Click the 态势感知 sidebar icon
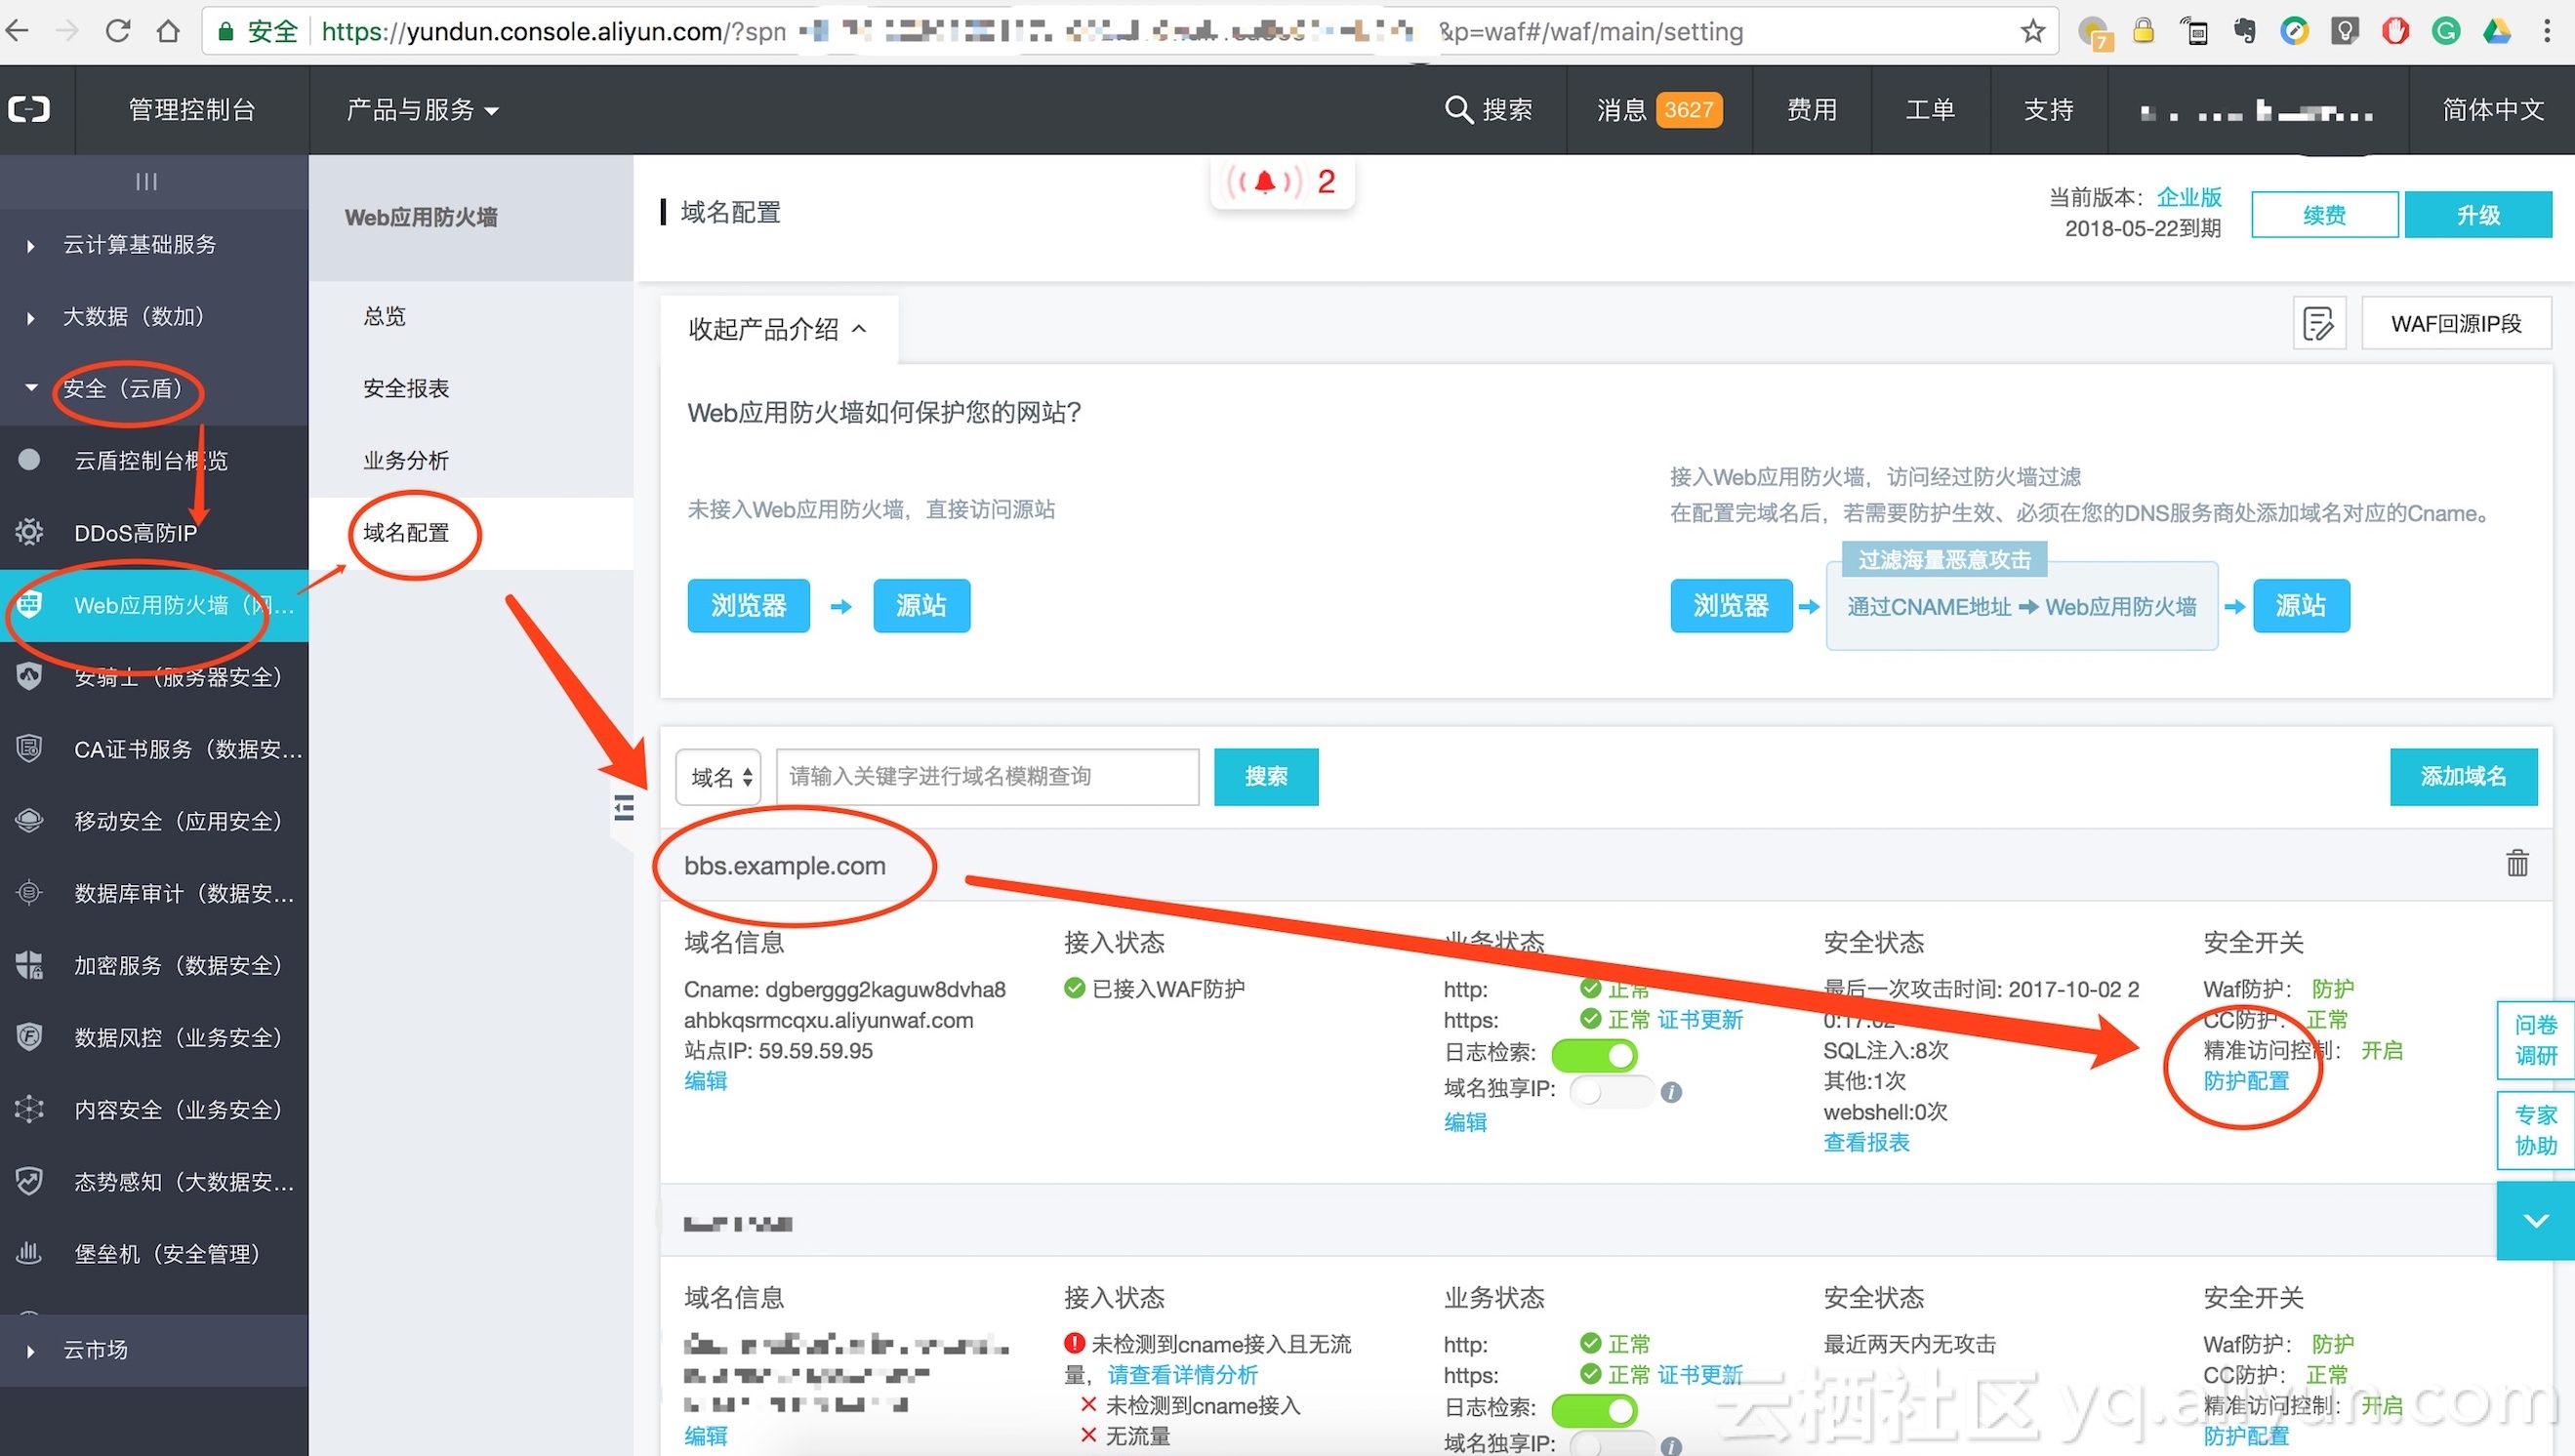 [29, 1181]
